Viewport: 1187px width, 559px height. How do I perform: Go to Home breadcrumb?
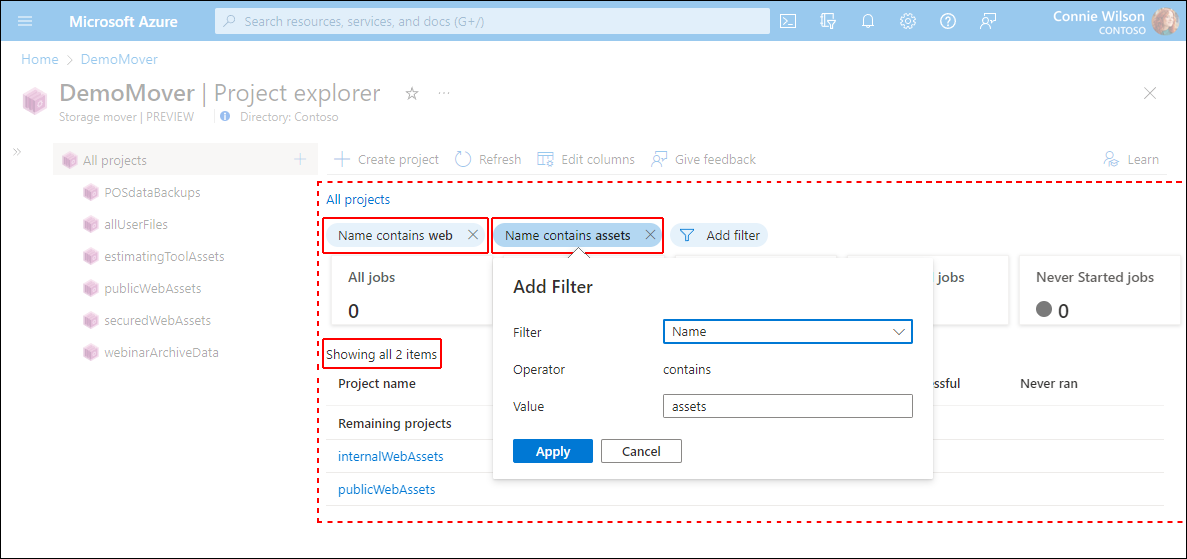point(39,59)
